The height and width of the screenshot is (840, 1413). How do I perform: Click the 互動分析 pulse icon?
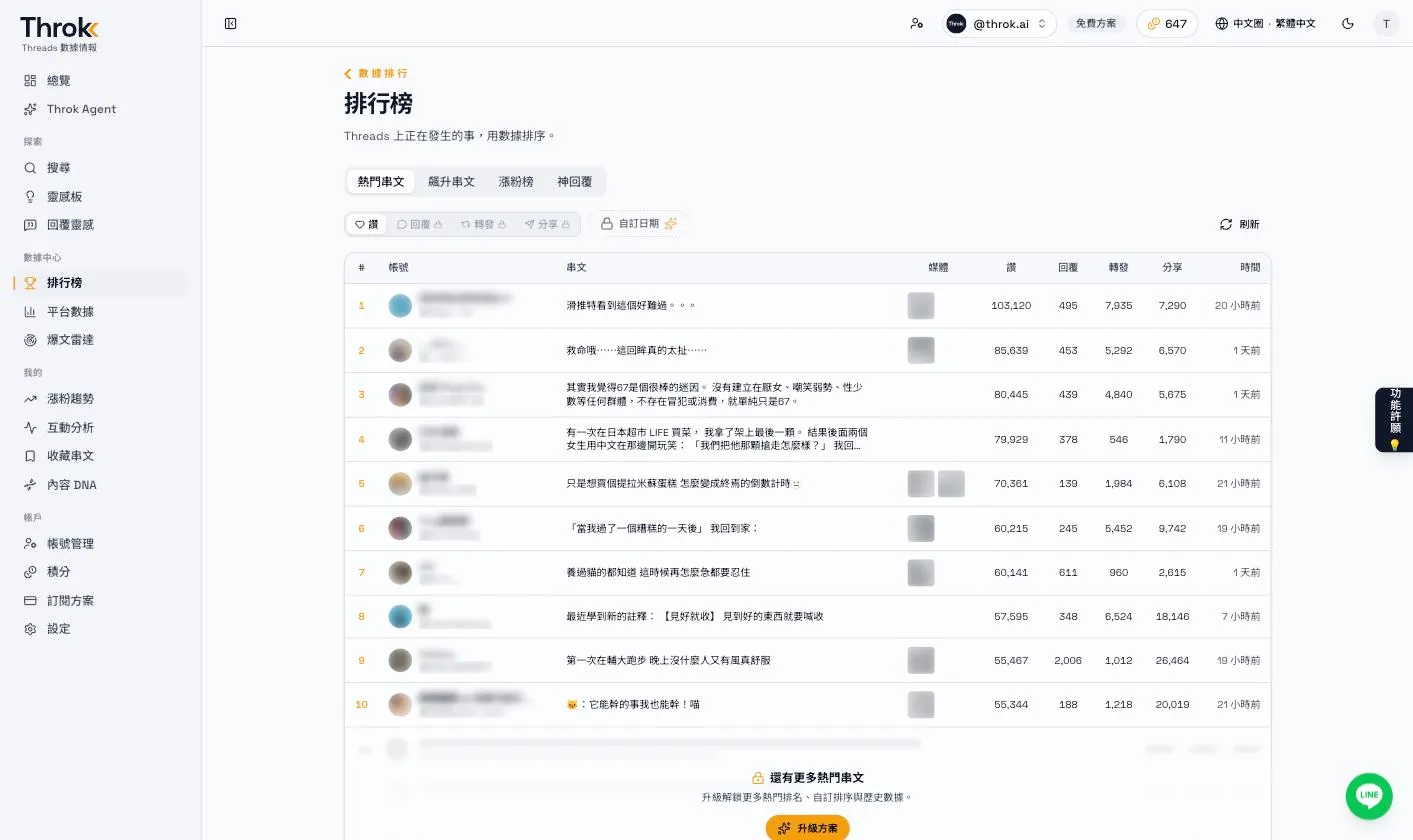[30, 427]
